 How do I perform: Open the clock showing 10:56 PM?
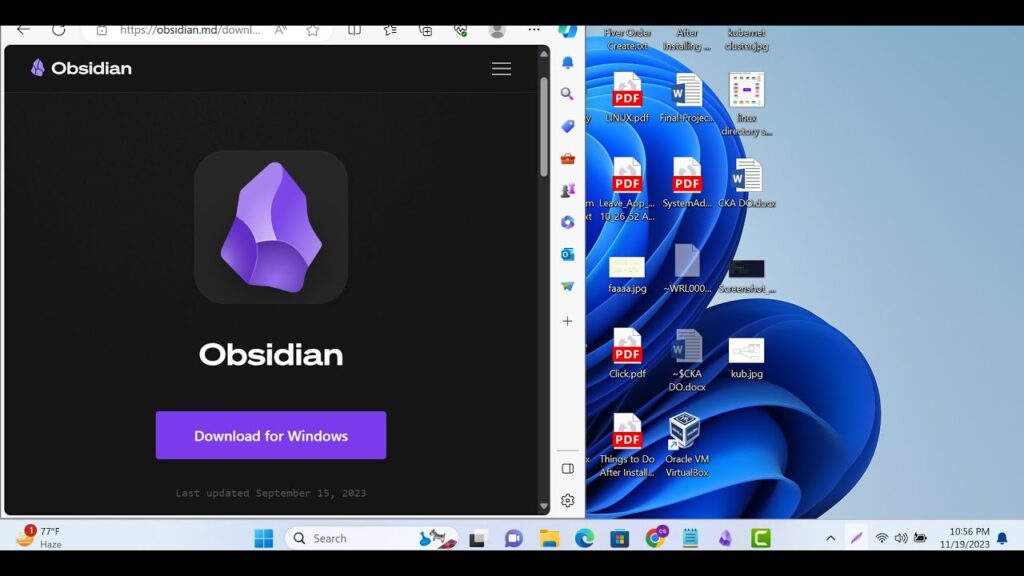click(x=965, y=537)
